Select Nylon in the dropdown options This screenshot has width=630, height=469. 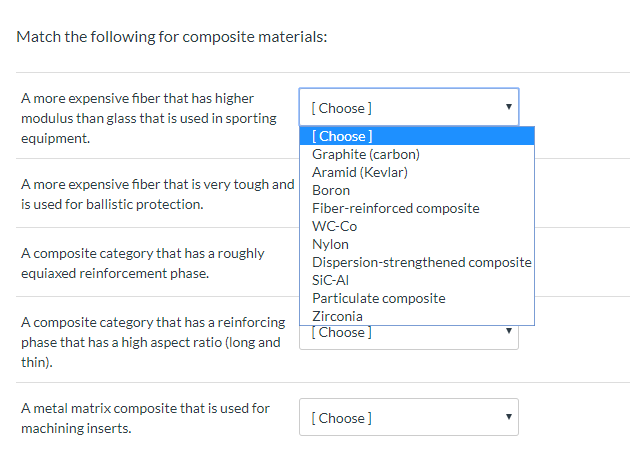click(x=331, y=244)
